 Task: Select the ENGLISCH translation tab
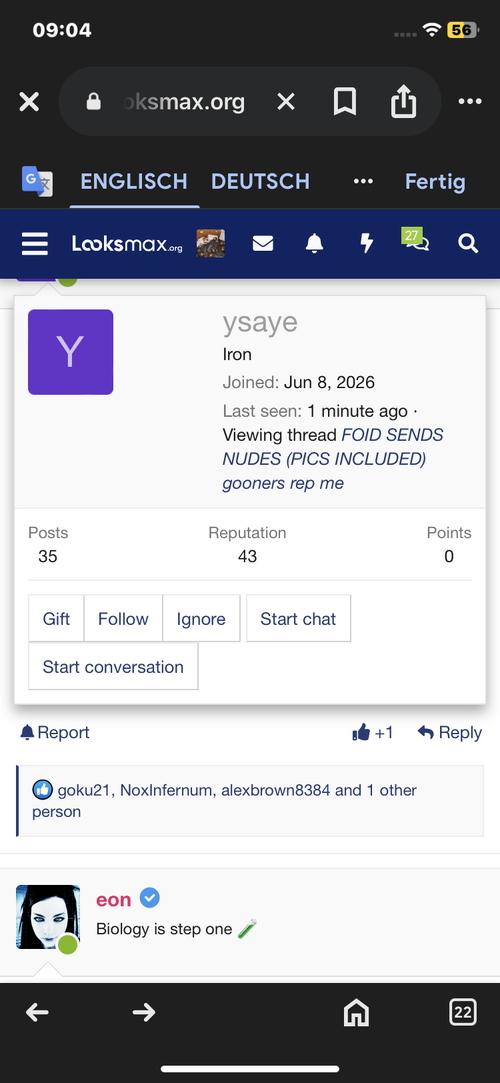(x=134, y=182)
